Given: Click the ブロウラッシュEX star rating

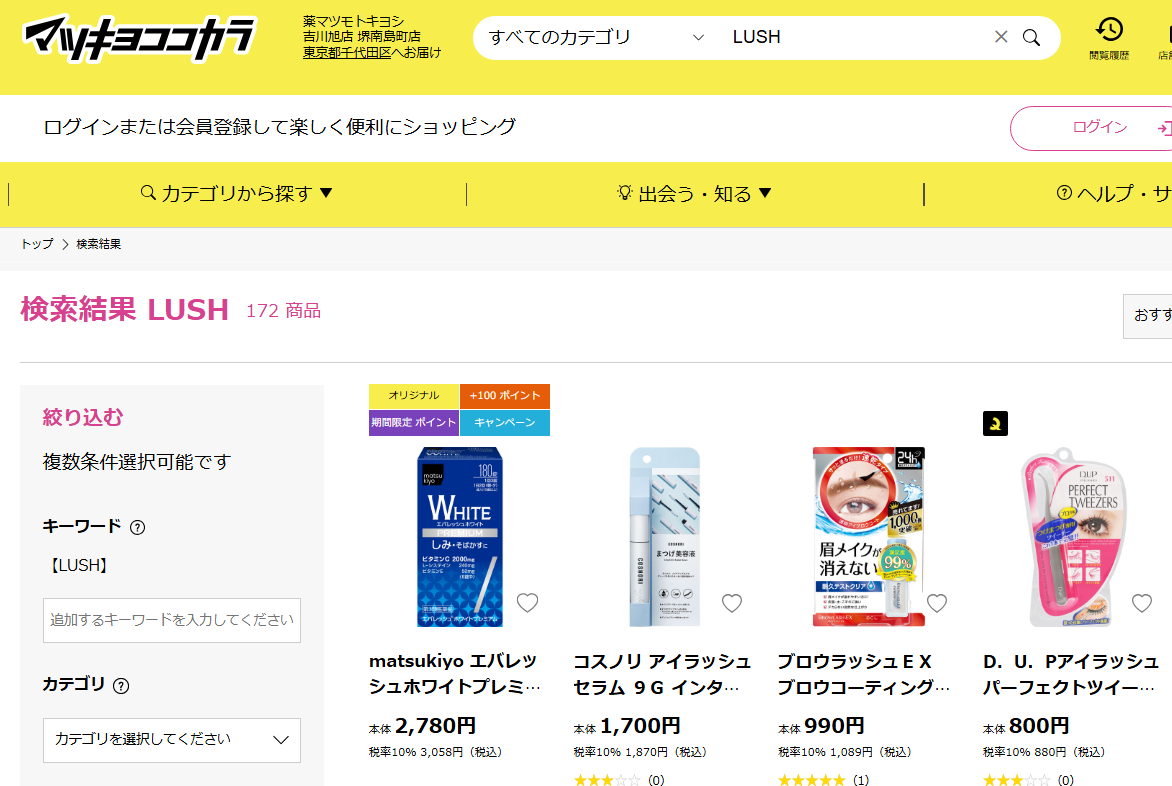Looking at the screenshot, I should coord(812,780).
